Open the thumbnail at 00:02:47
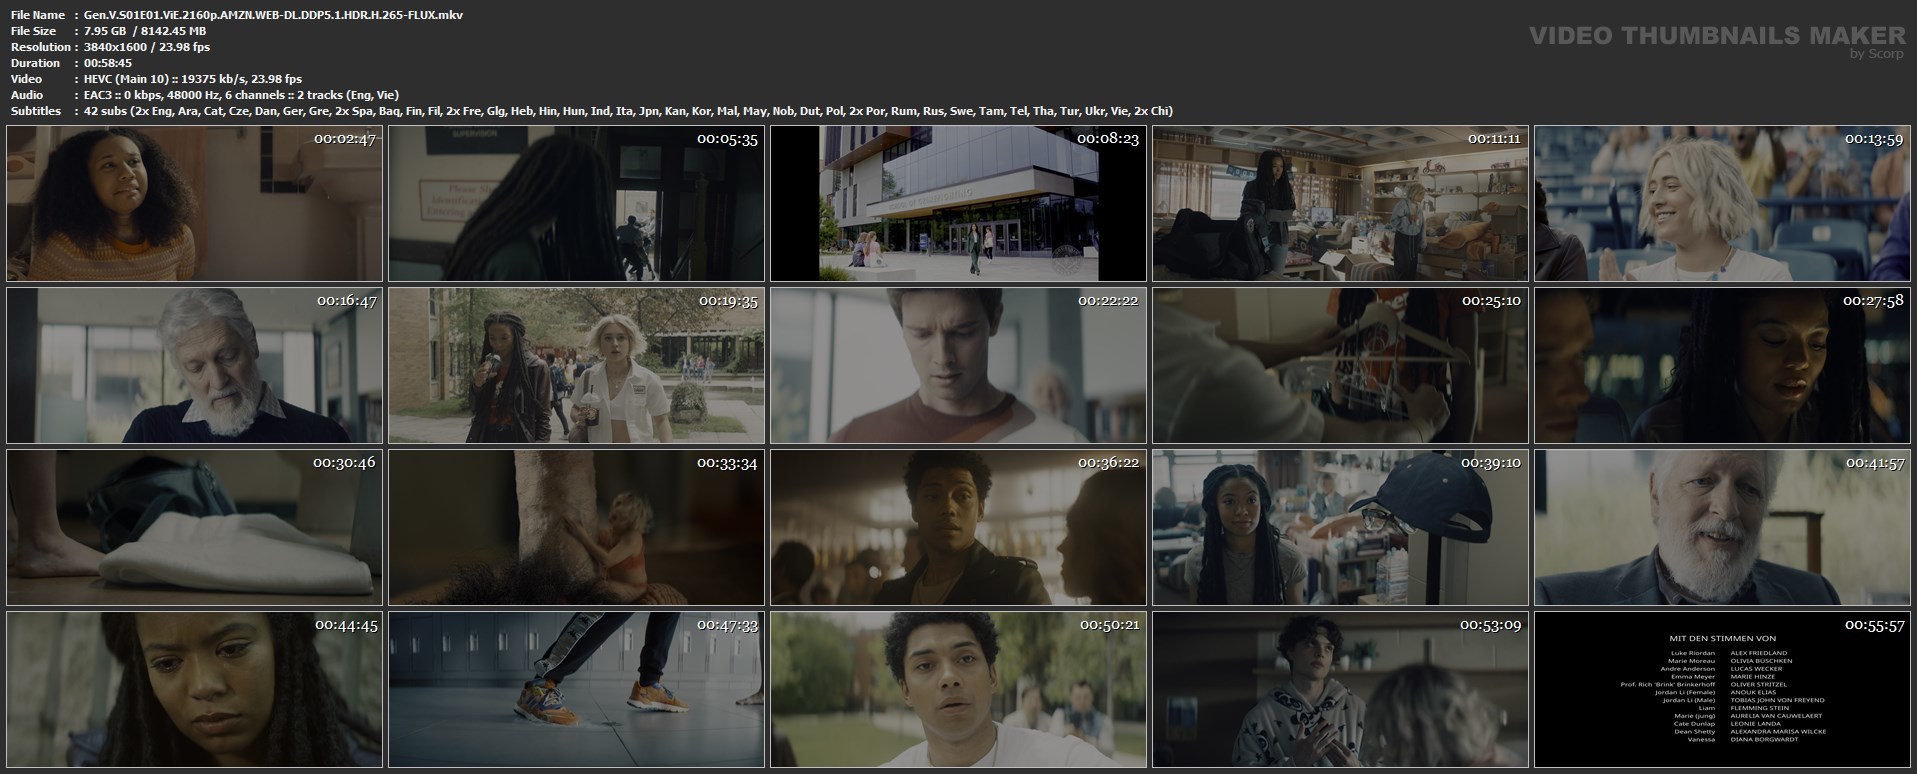Viewport: 1917px width, 774px height. point(194,203)
